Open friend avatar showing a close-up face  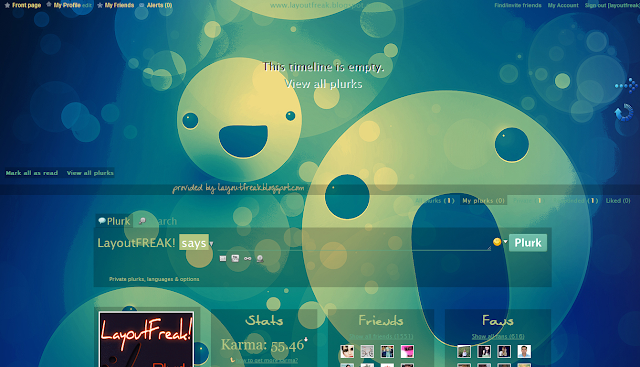click(347, 351)
